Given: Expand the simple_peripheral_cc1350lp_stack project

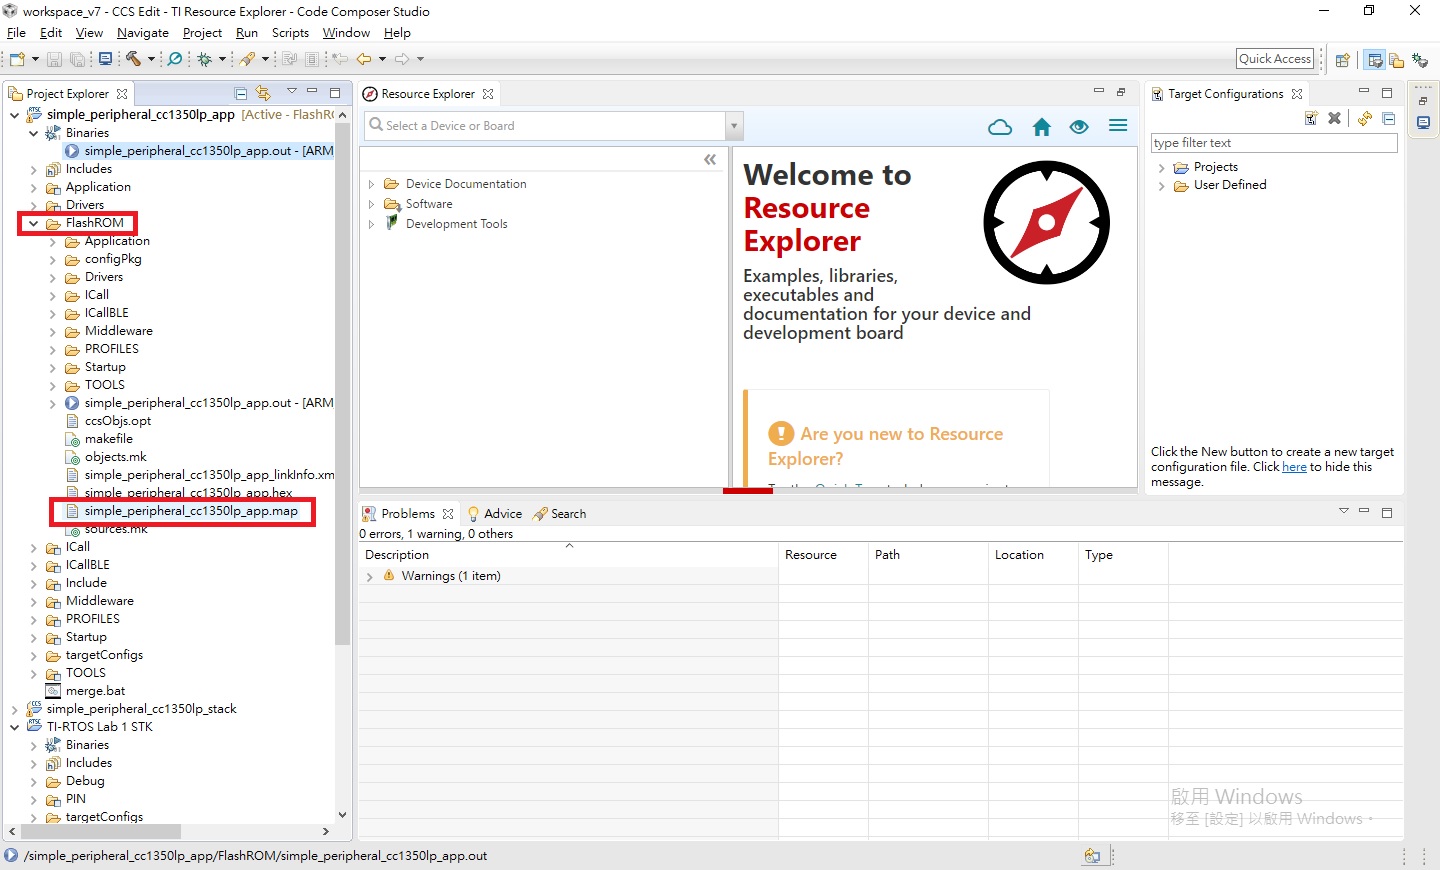Looking at the screenshot, I should tap(14, 709).
